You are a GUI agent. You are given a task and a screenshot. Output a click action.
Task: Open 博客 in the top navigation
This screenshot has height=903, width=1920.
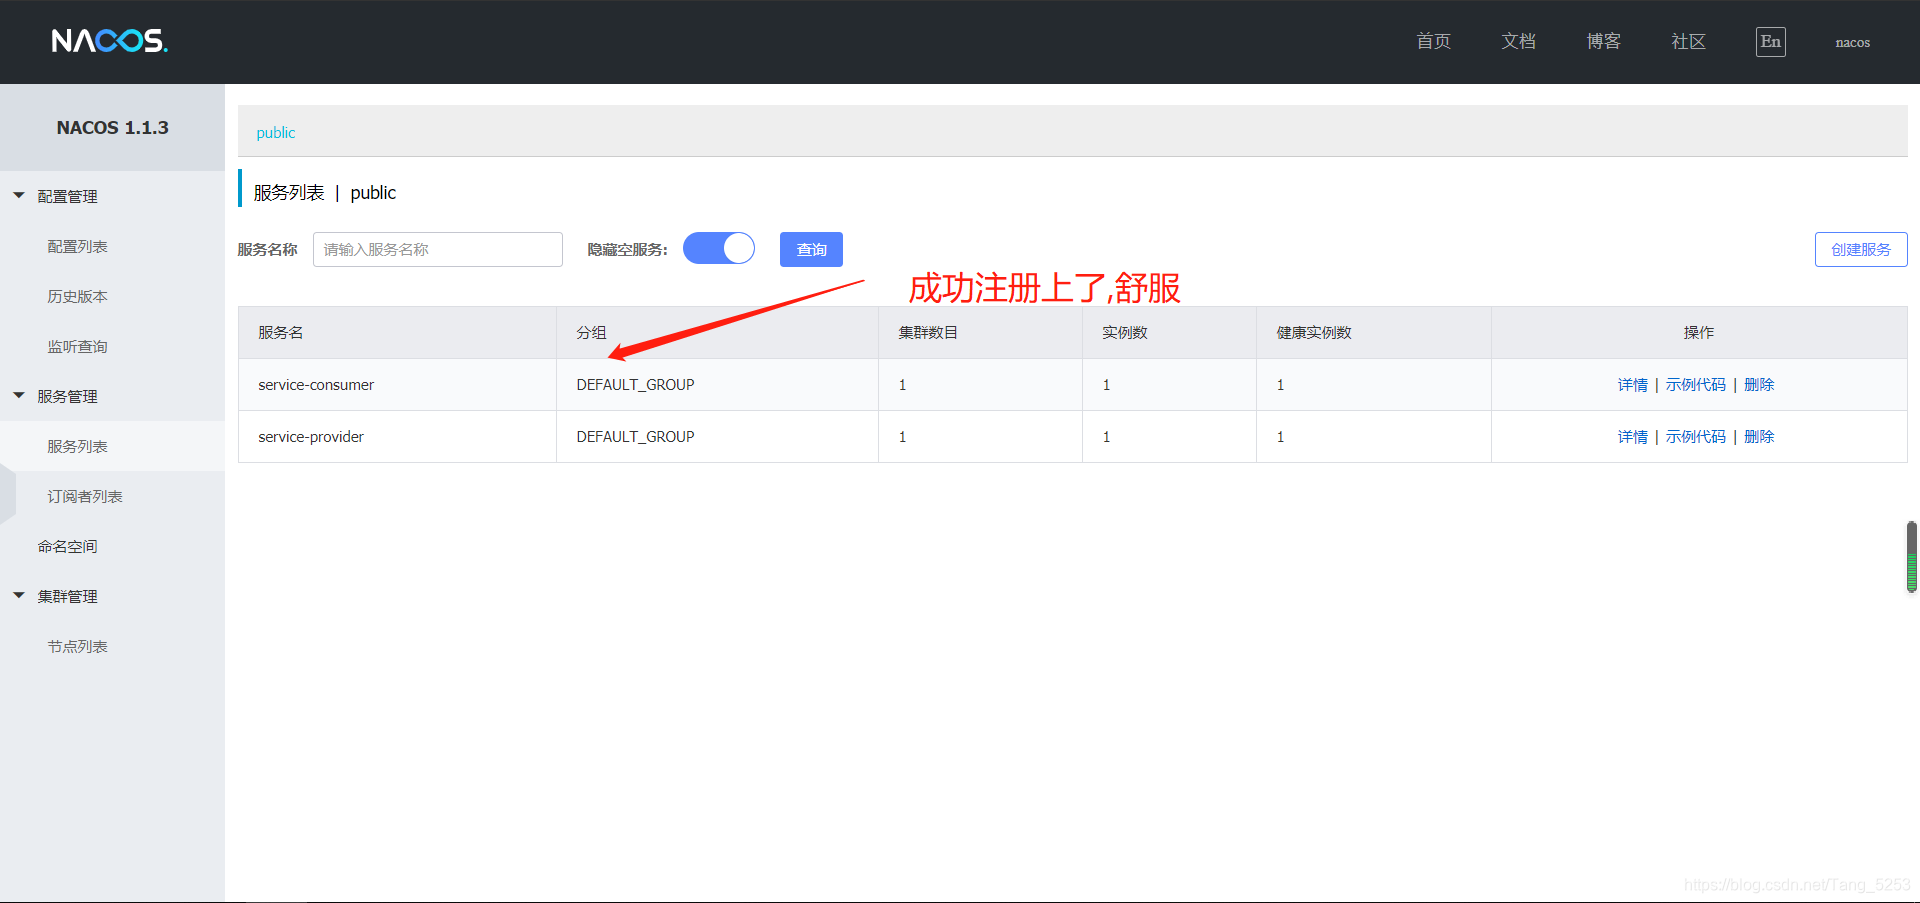tap(1603, 41)
